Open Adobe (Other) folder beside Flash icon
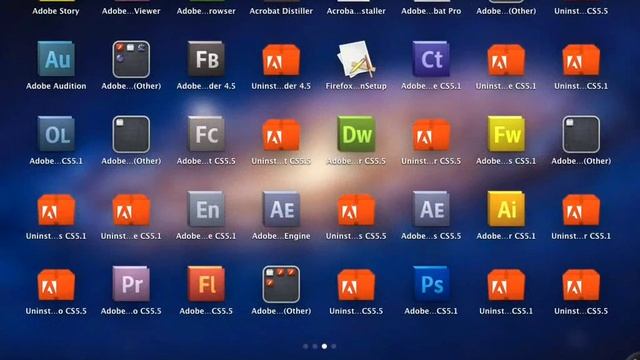This screenshot has height=360, width=640. point(281,284)
